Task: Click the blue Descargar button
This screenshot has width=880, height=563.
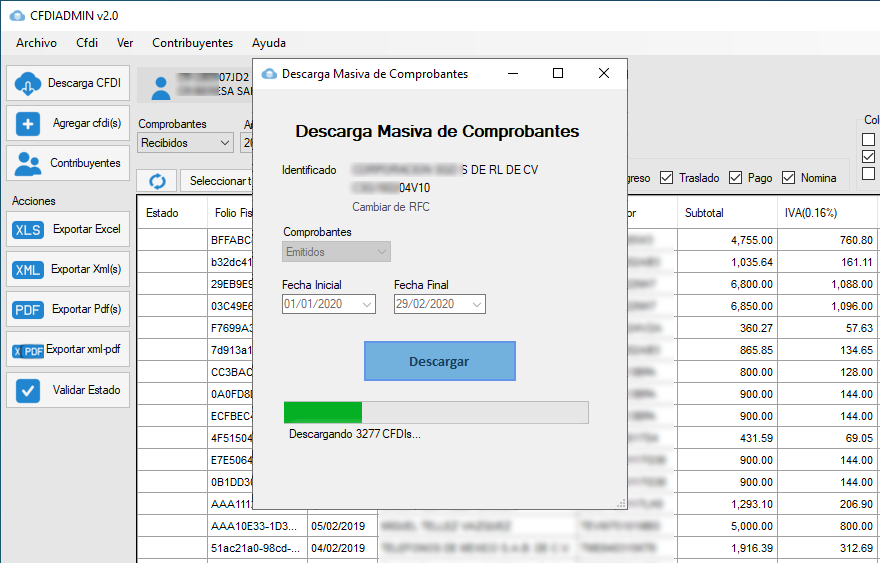Action: (x=439, y=361)
